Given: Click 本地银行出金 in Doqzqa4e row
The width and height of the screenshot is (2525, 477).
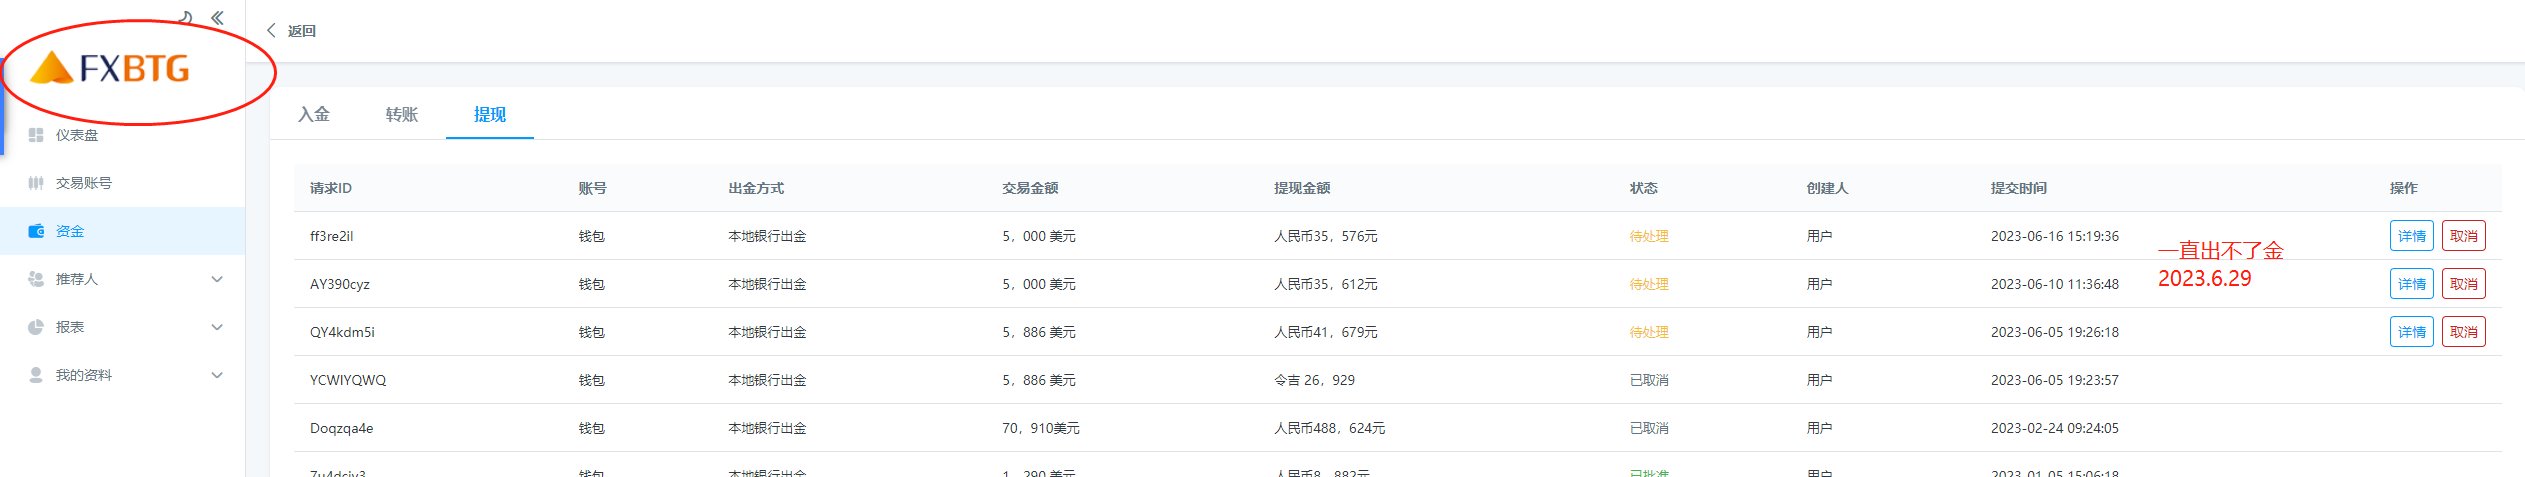Looking at the screenshot, I should tap(767, 428).
